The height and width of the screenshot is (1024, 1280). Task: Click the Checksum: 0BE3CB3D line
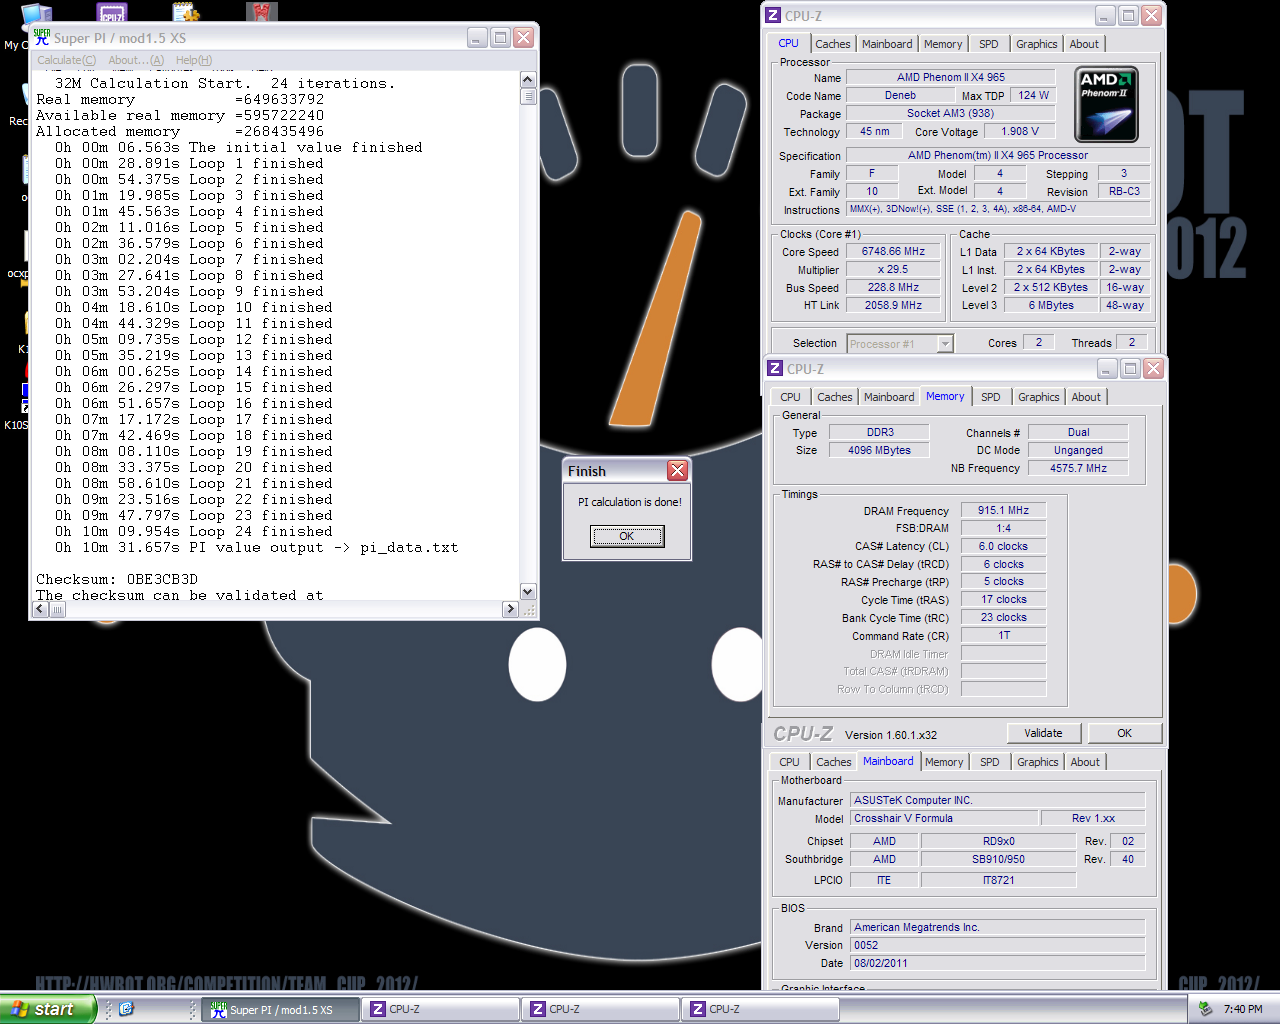[x=117, y=579]
